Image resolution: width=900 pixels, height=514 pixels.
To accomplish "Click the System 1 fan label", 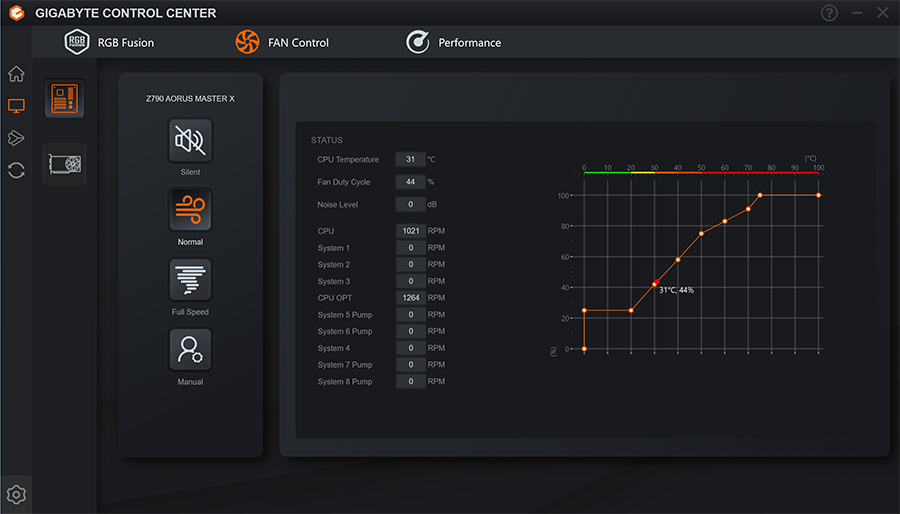I will (333, 248).
